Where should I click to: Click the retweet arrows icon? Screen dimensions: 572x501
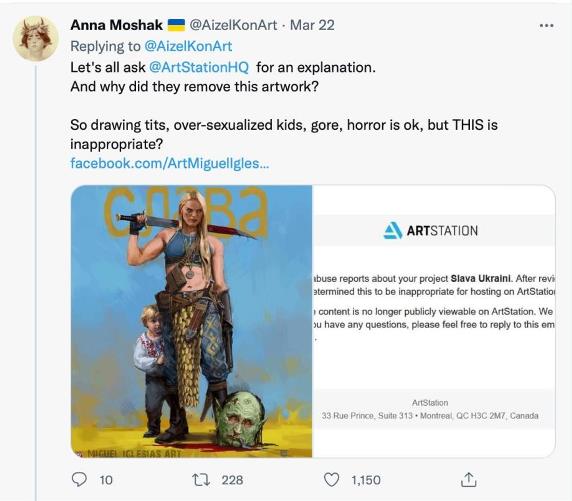201,480
